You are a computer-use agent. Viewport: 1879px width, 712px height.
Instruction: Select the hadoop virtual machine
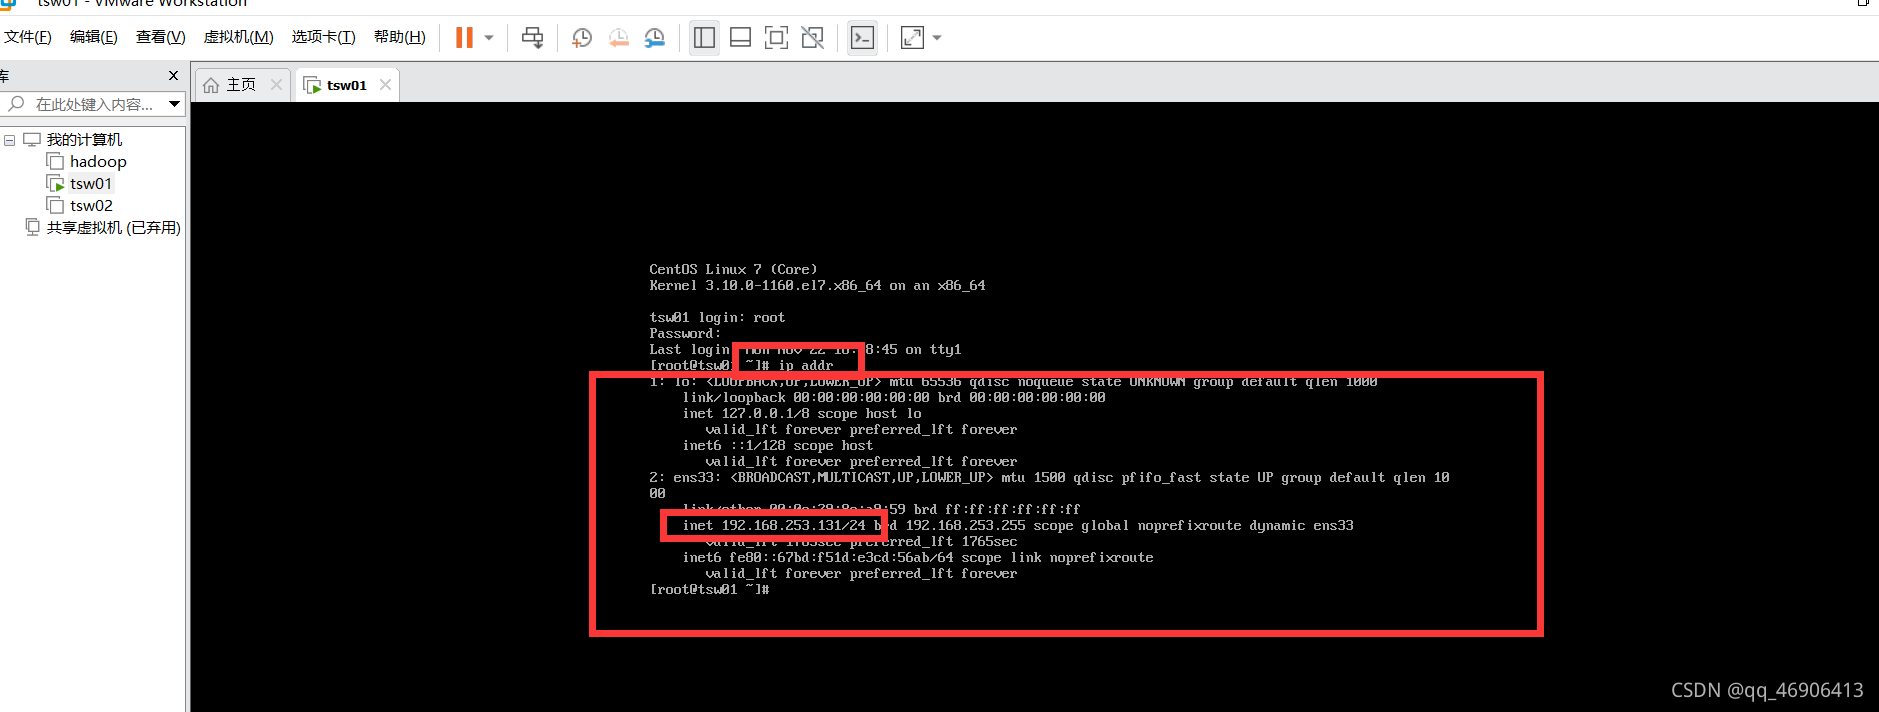click(98, 162)
